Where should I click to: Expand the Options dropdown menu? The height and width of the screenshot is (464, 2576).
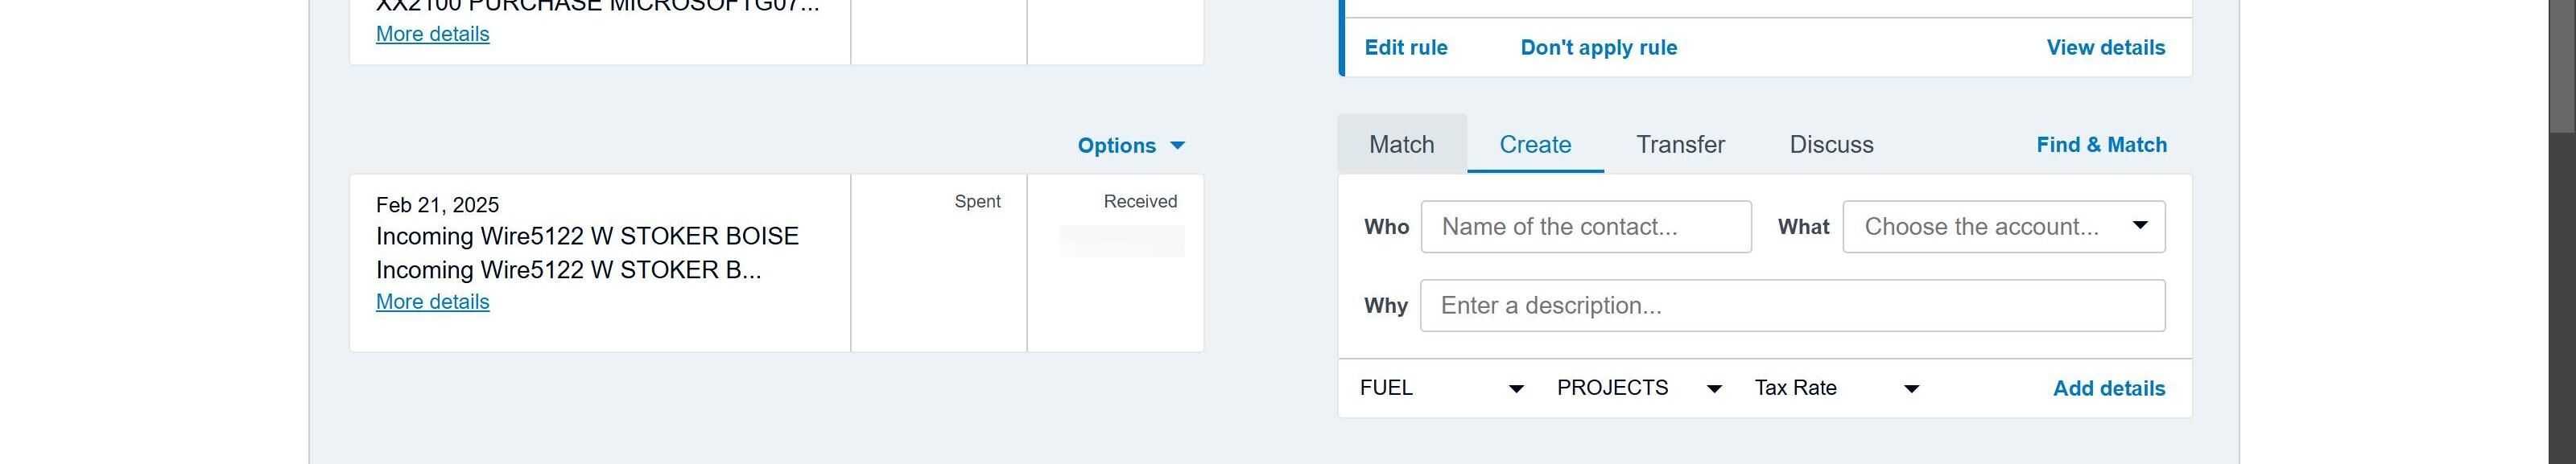pos(1131,146)
